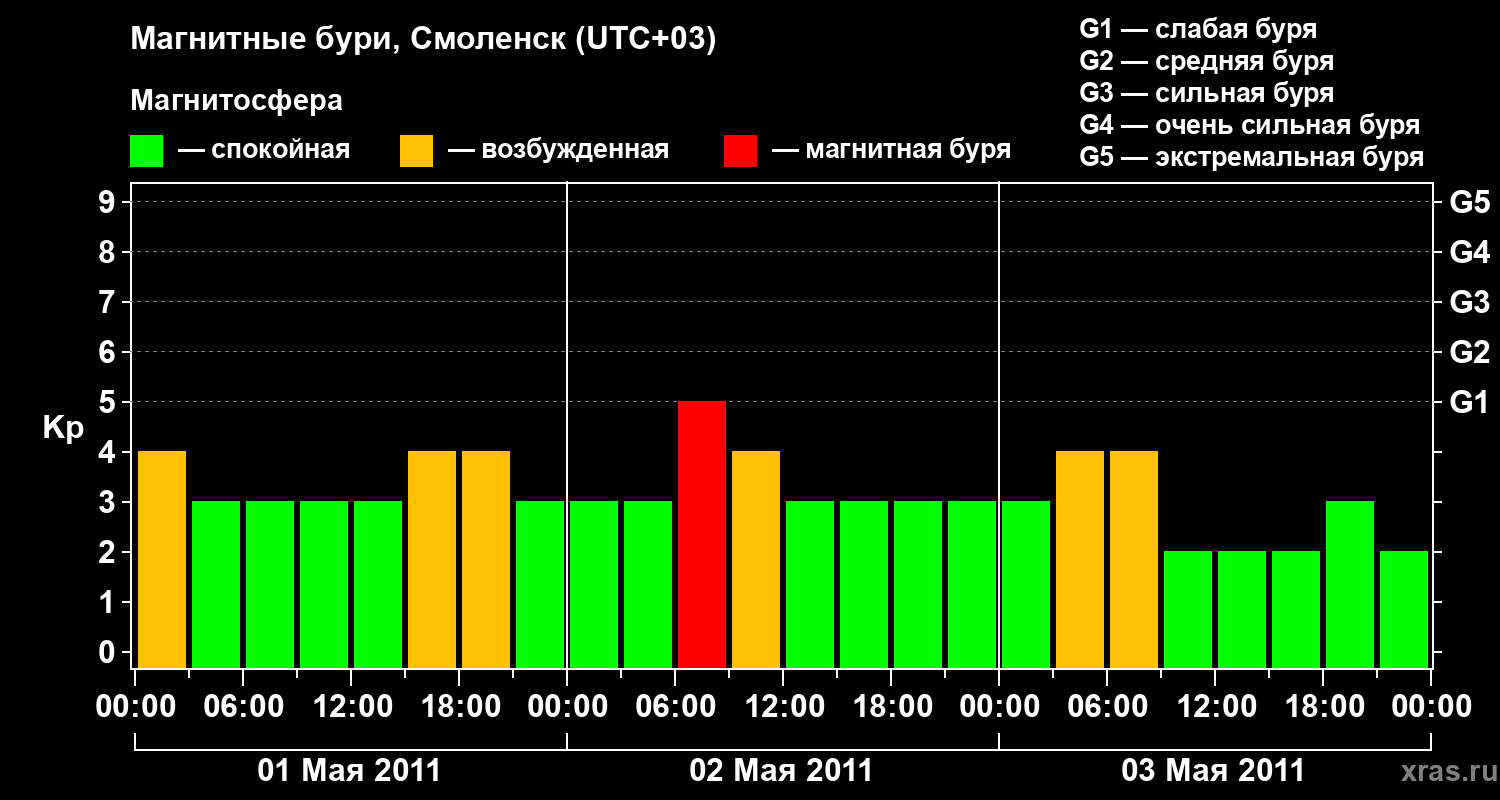
Task: Click the G4 — очень сильная буря description
Action: click(x=1250, y=125)
